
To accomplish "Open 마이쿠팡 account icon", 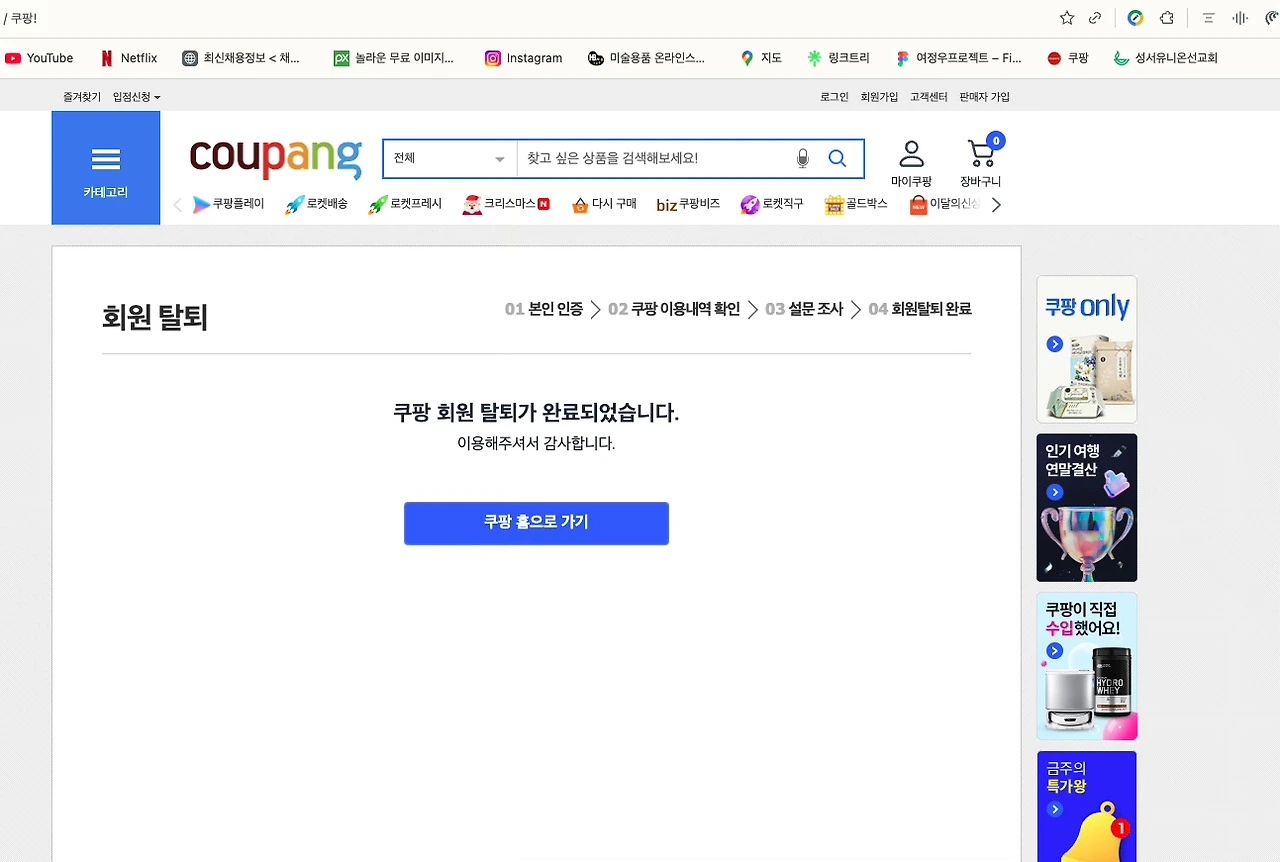I will (x=911, y=164).
